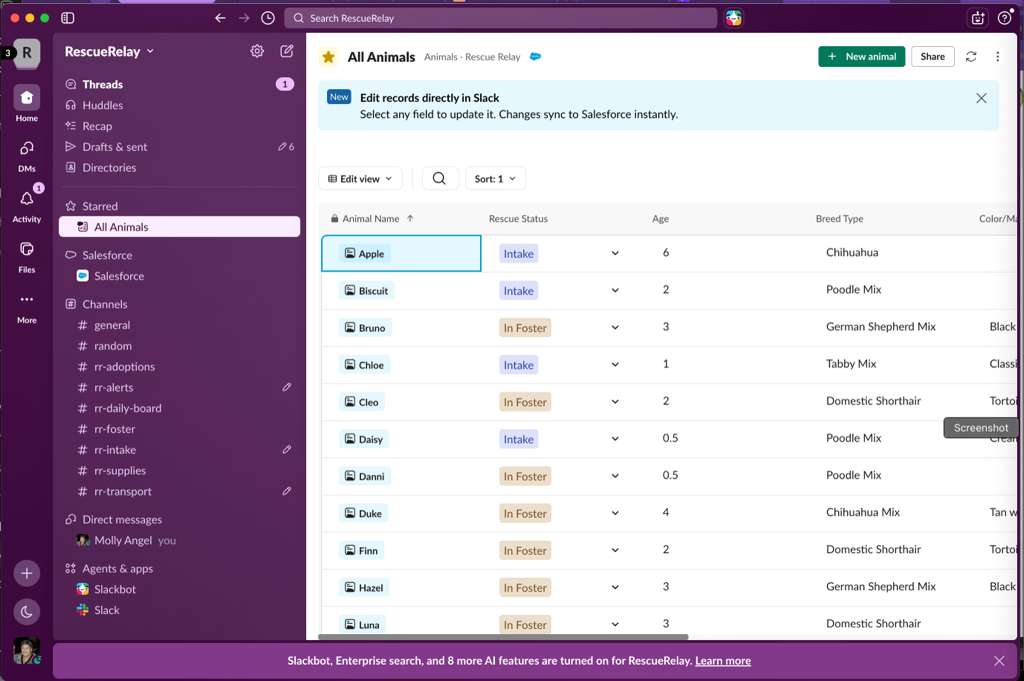The height and width of the screenshot is (681, 1024).
Task: Go forward with the right arrow
Action: coord(244,18)
